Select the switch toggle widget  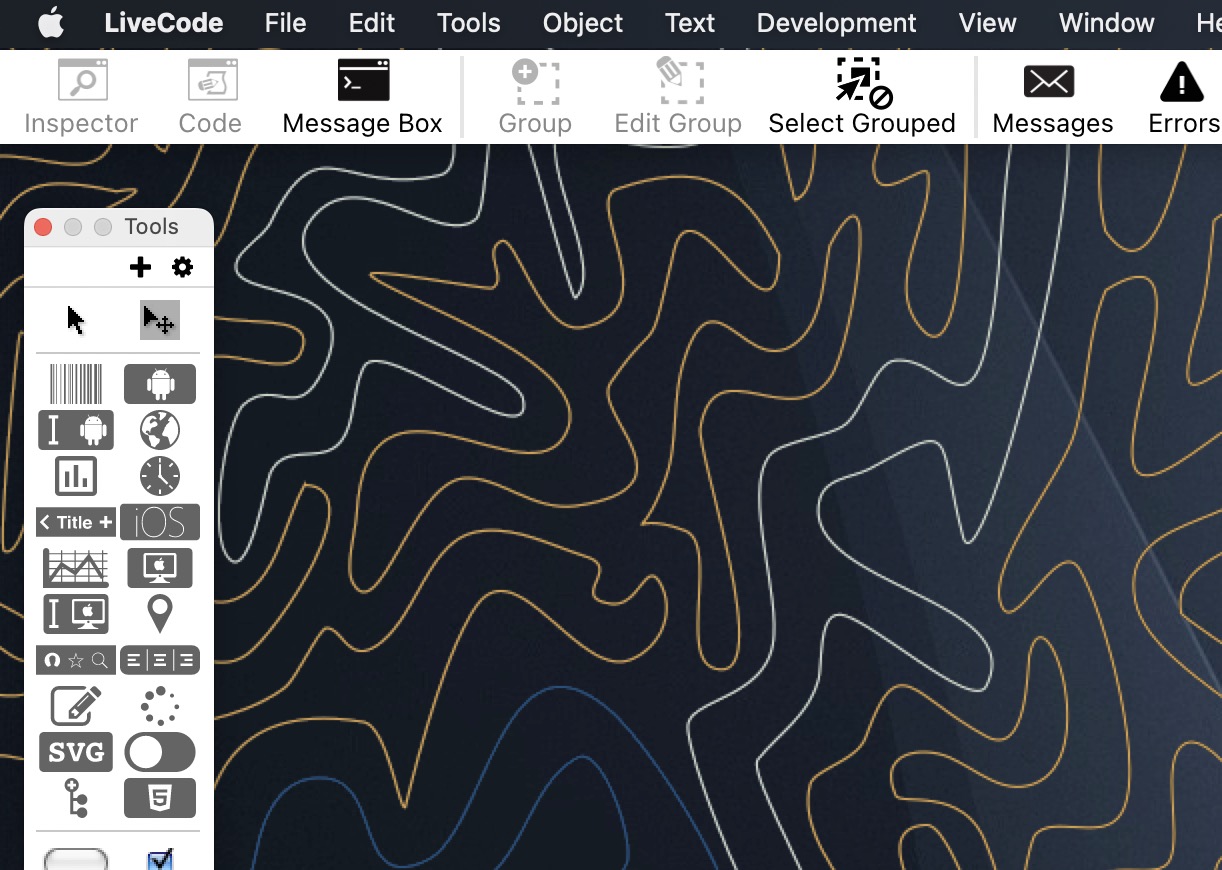click(x=160, y=752)
